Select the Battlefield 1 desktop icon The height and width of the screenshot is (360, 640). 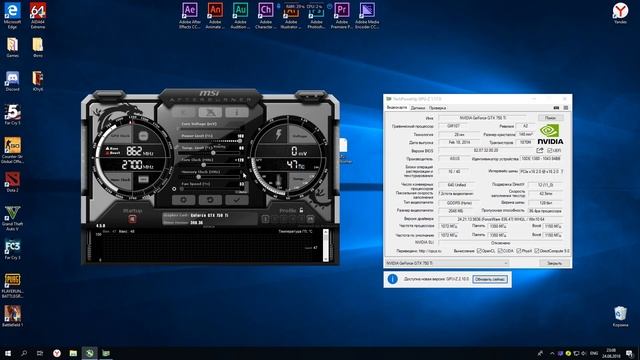pos(13,316)
